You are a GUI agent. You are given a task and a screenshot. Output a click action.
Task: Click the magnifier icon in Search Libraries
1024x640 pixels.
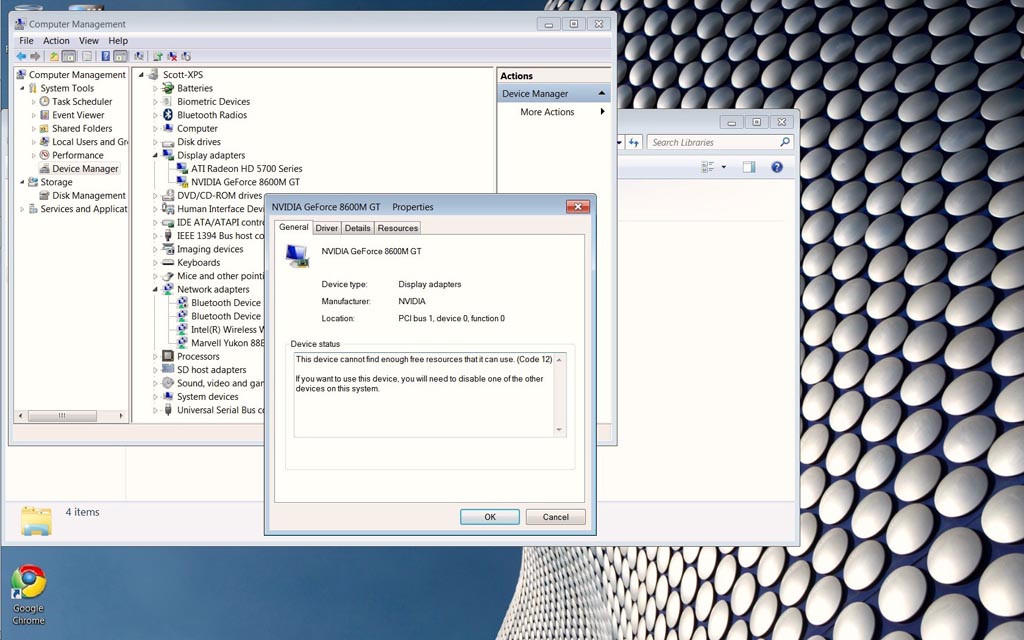784,142
